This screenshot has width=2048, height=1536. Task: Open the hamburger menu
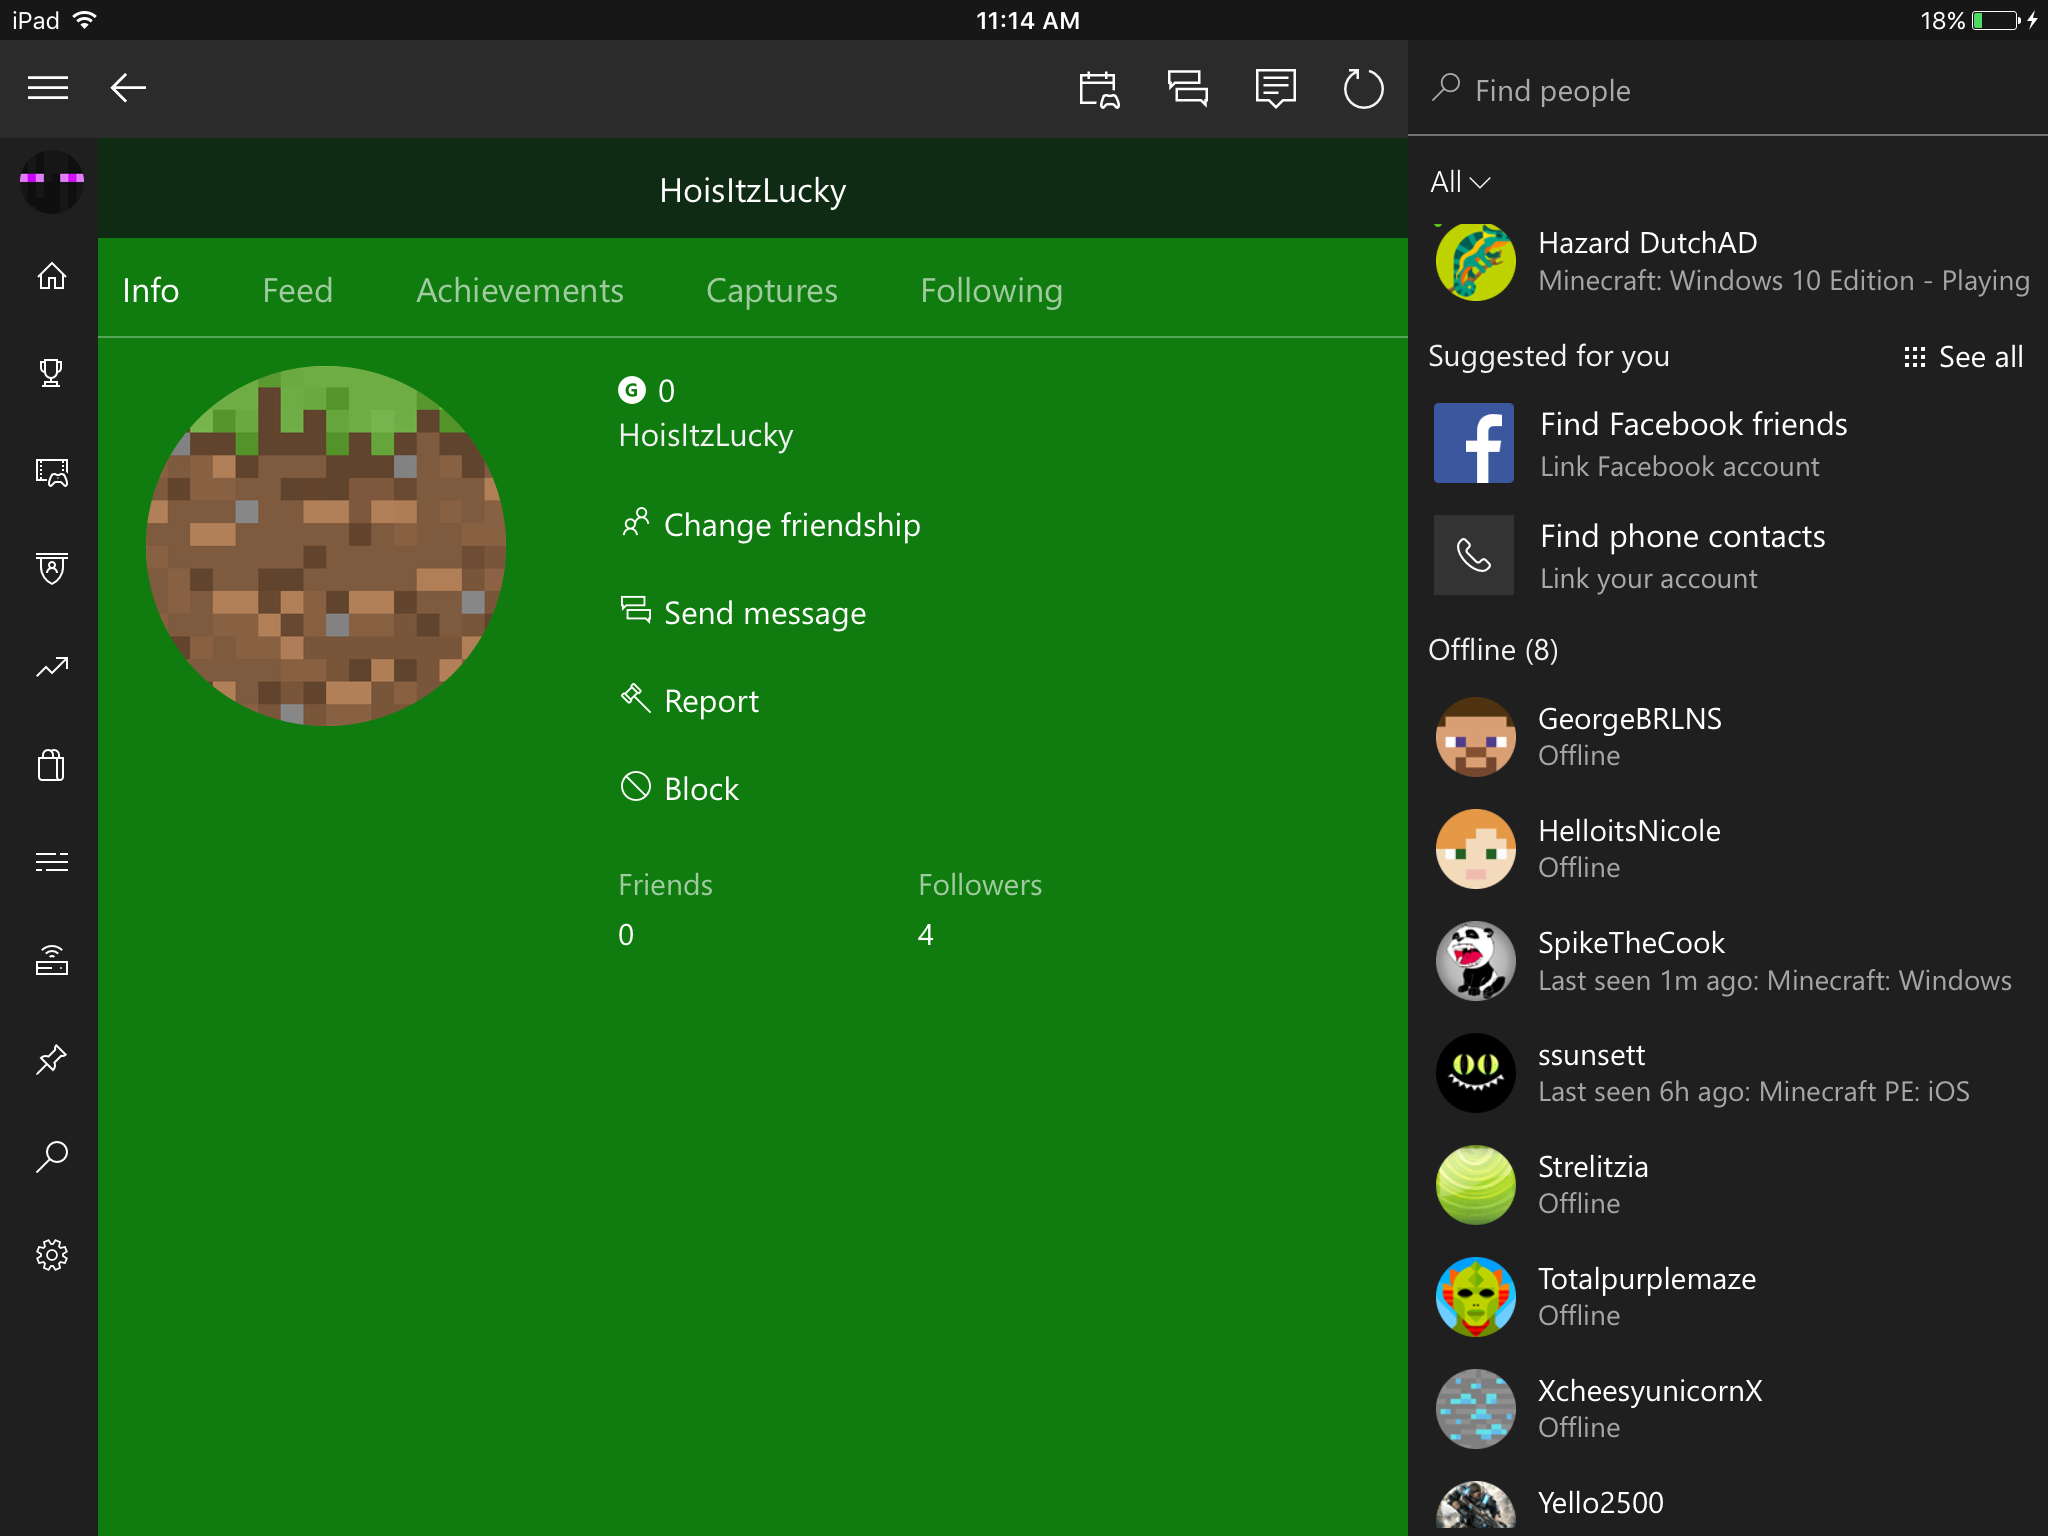click(48, 88)
